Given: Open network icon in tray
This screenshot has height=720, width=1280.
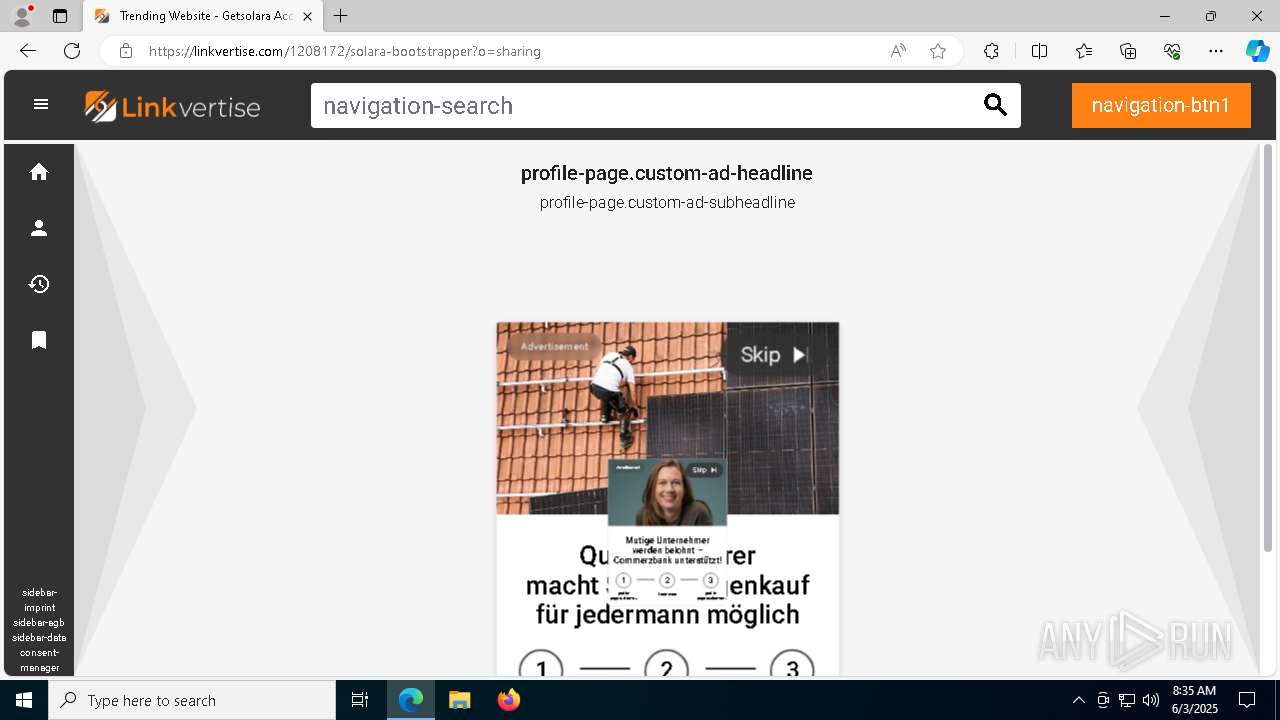Looking at the screenshot, I should (x=1127, y=700).
